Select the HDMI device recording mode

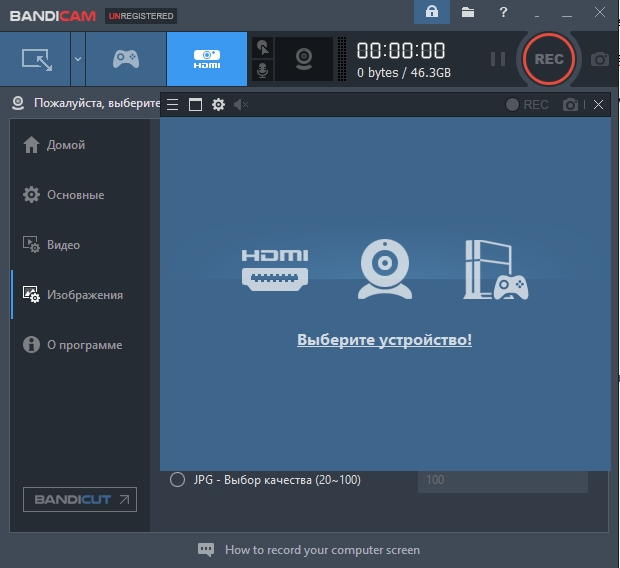click(207, 59)
